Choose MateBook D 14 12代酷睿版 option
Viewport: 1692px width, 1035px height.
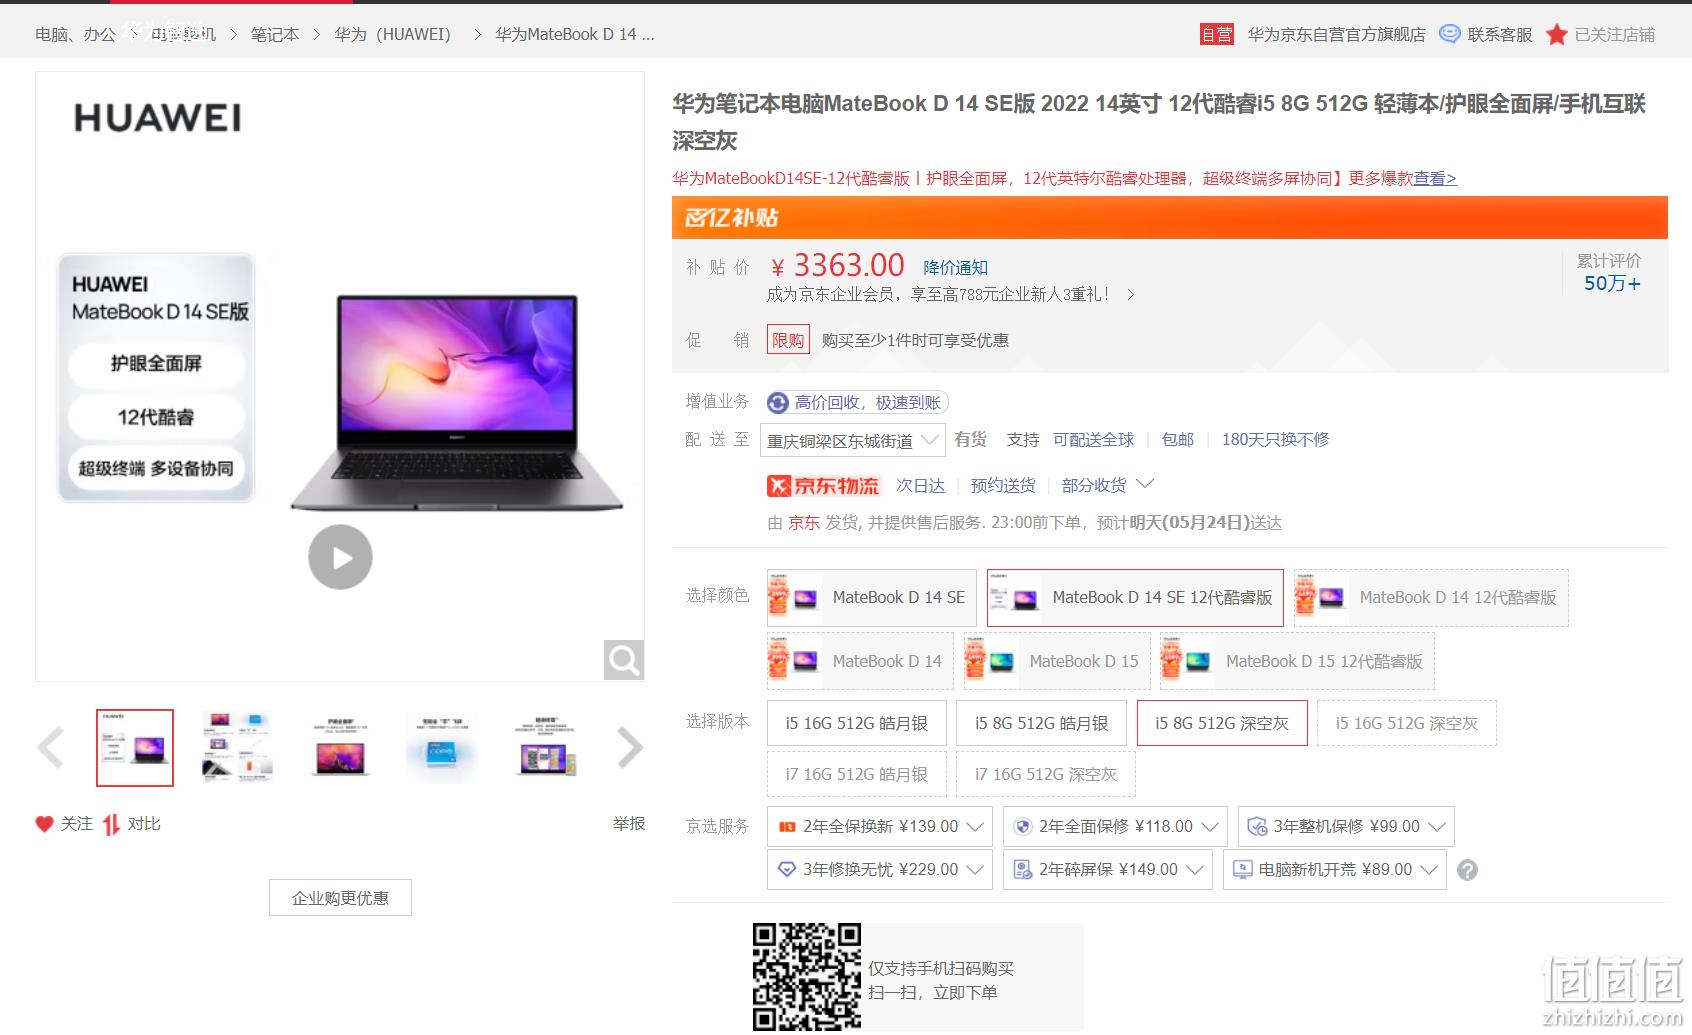coord(1431,598)
